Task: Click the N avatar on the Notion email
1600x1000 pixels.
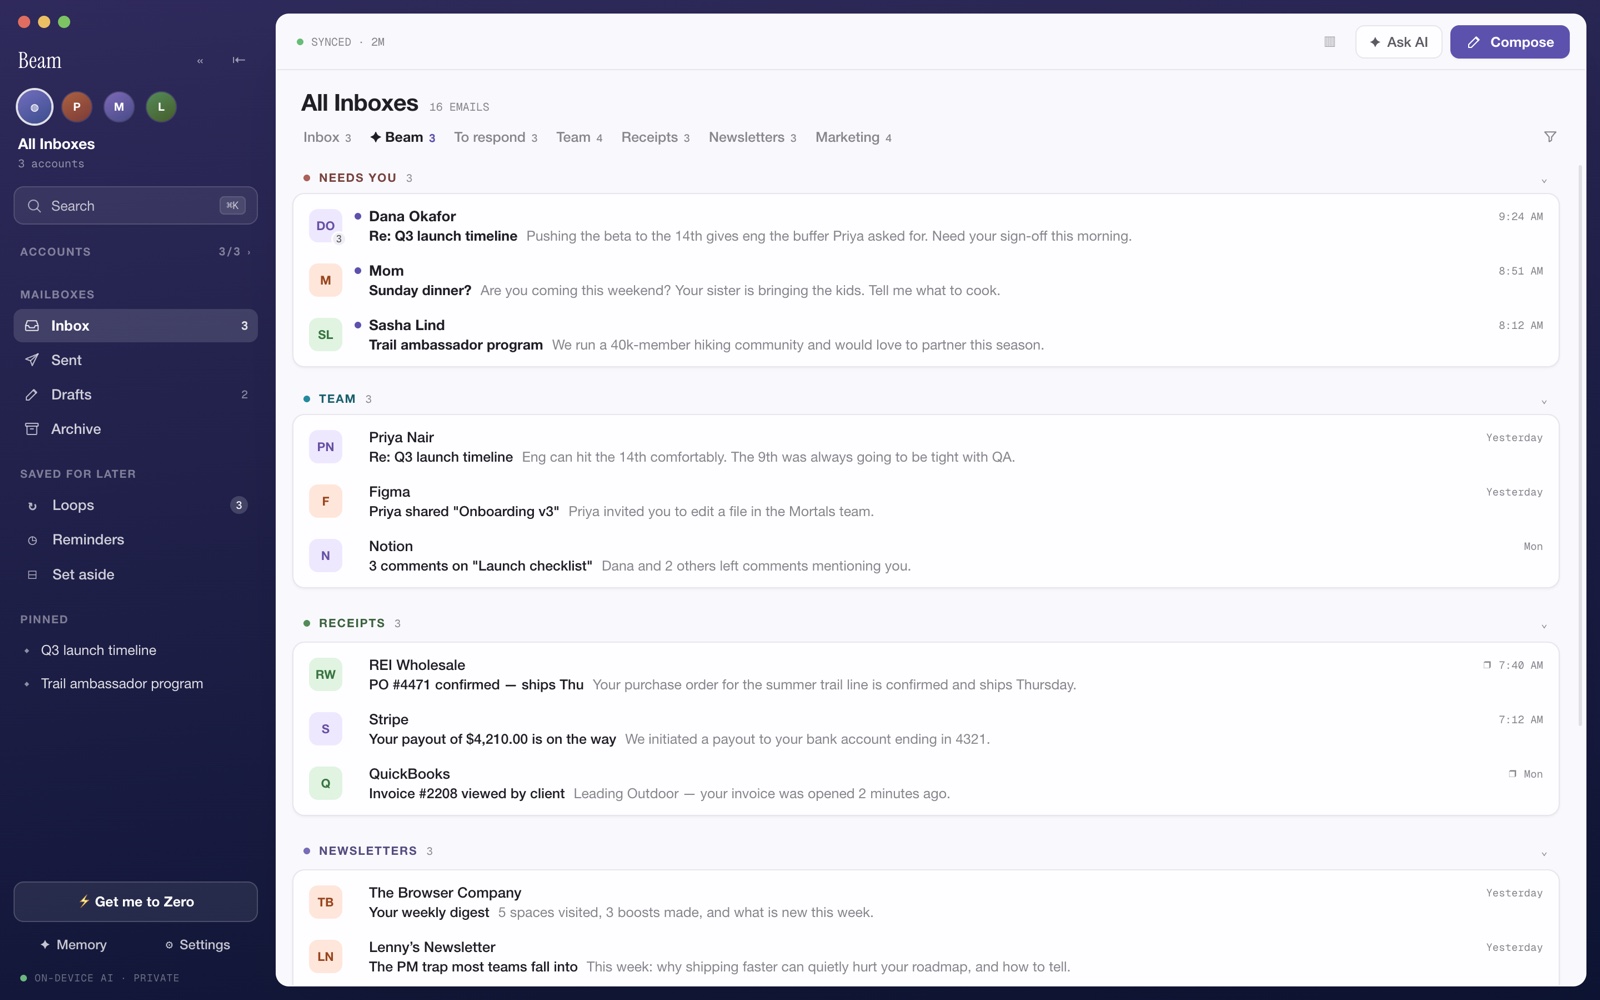Action: tap(326, 556)
